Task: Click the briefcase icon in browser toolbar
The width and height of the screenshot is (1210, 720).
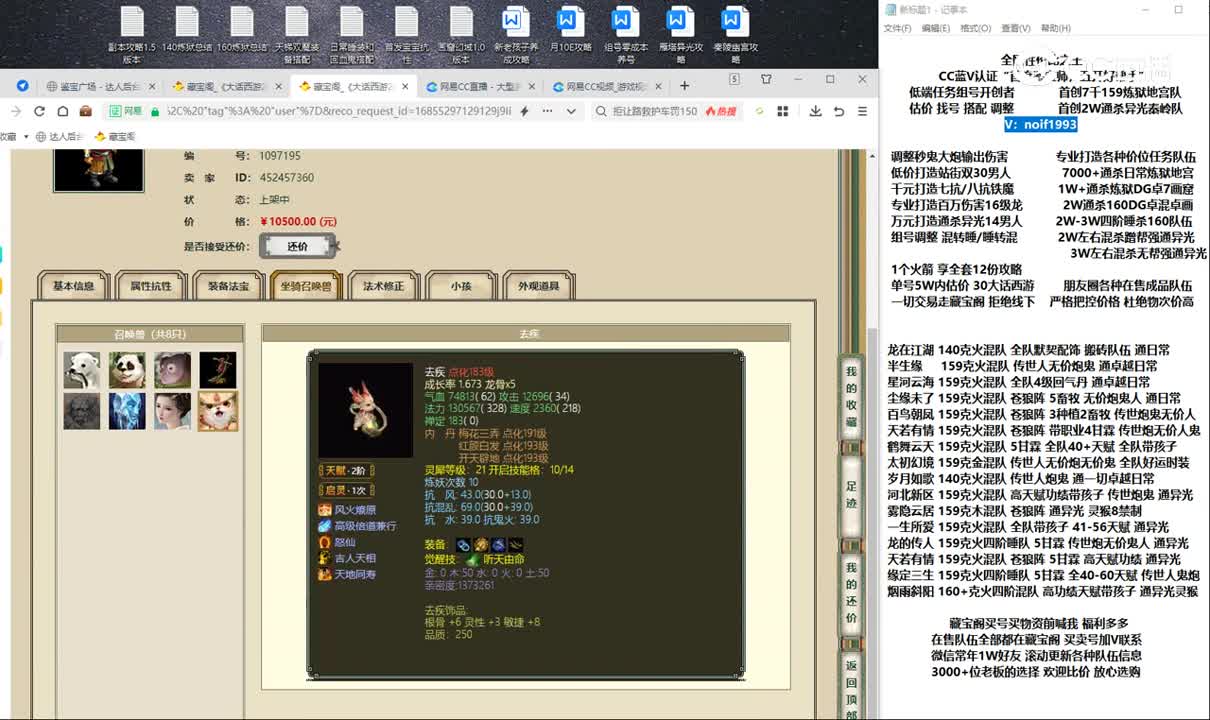Action: pyautogui.click(x=86, y=111)
